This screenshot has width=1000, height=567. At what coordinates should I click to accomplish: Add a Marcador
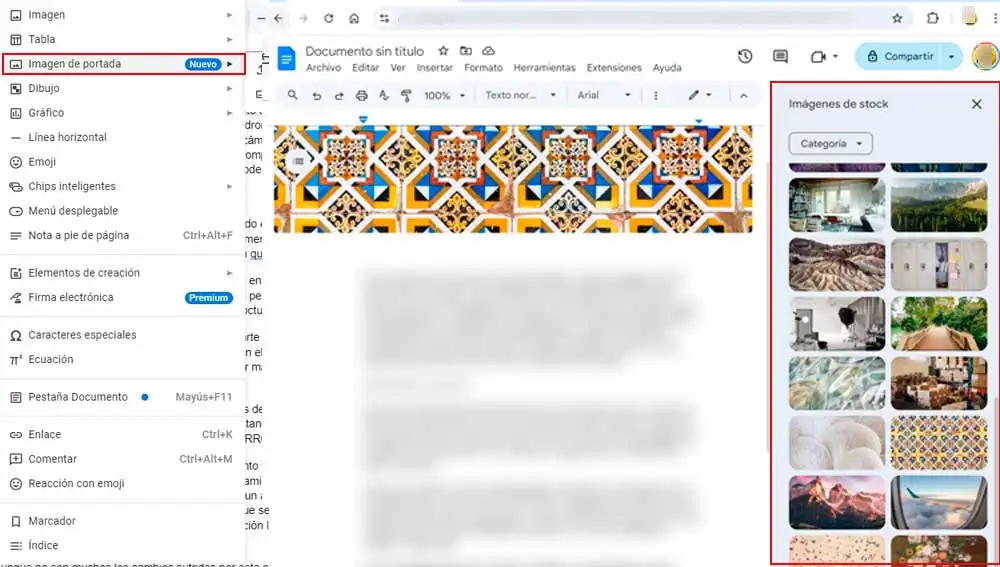(x=122, y=521)
